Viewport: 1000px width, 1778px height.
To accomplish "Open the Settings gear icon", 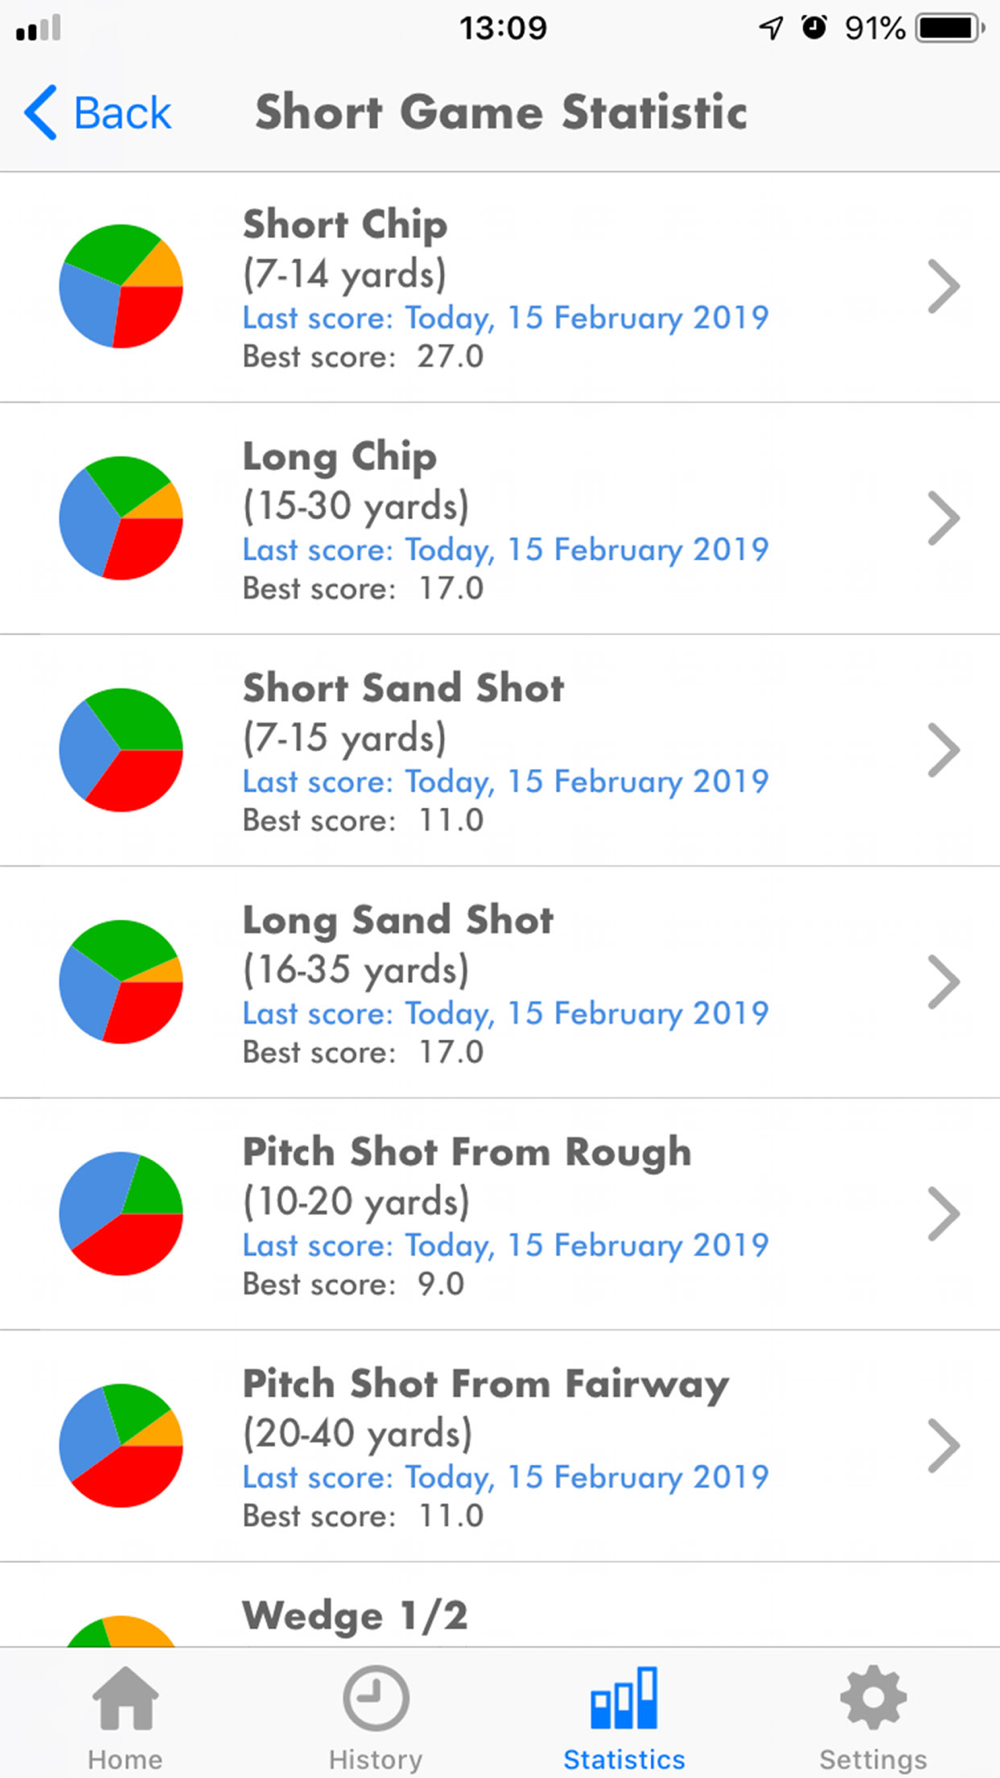I will [873, 1697].
